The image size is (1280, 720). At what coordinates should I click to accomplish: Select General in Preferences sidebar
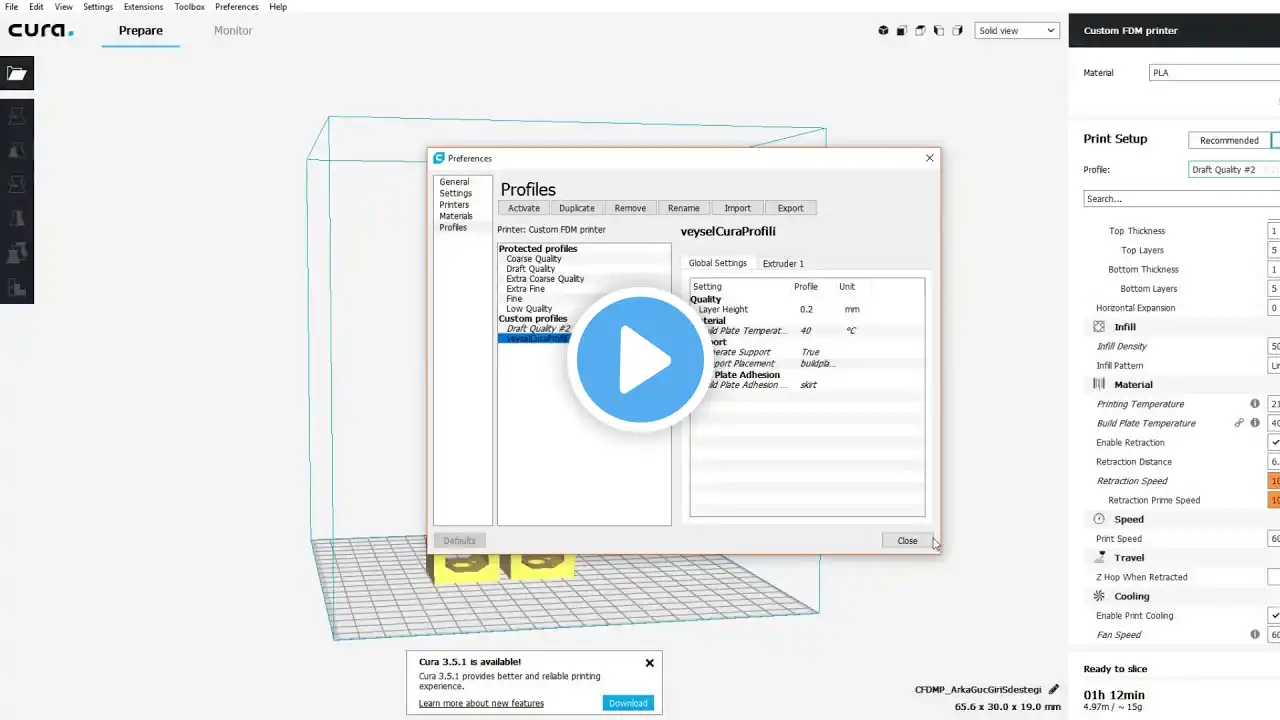click(454, 182)
